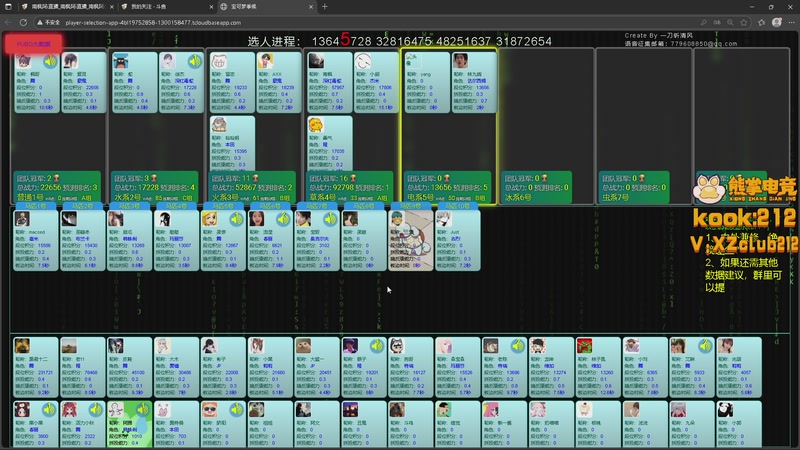800x450 pixels.
Task: Click the pig face avatar on the 19233 card
Action: click(218, 61)
